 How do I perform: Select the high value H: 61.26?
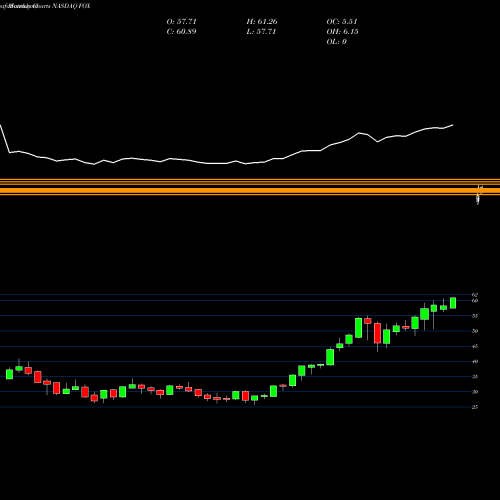[x=262, y=22]
